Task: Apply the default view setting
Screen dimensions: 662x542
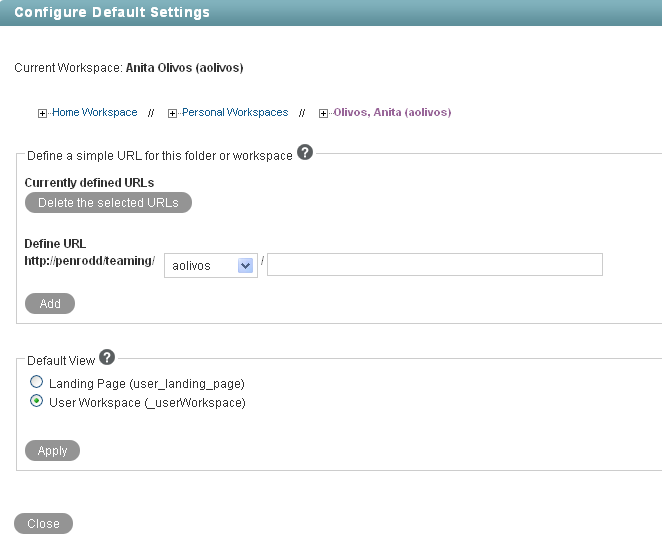Action: tap(52, 451)
